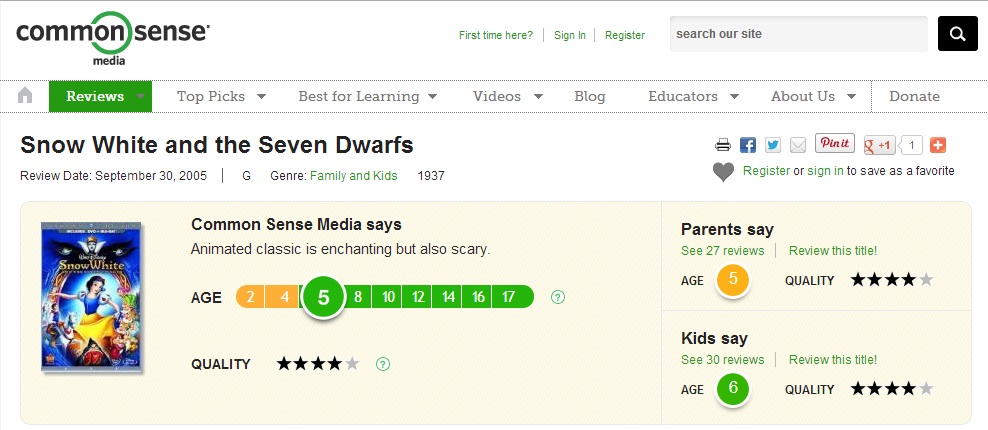Click the highlighted age 5 marker
The width and height of the screenshot is (988, 430).
coord(323,296)
